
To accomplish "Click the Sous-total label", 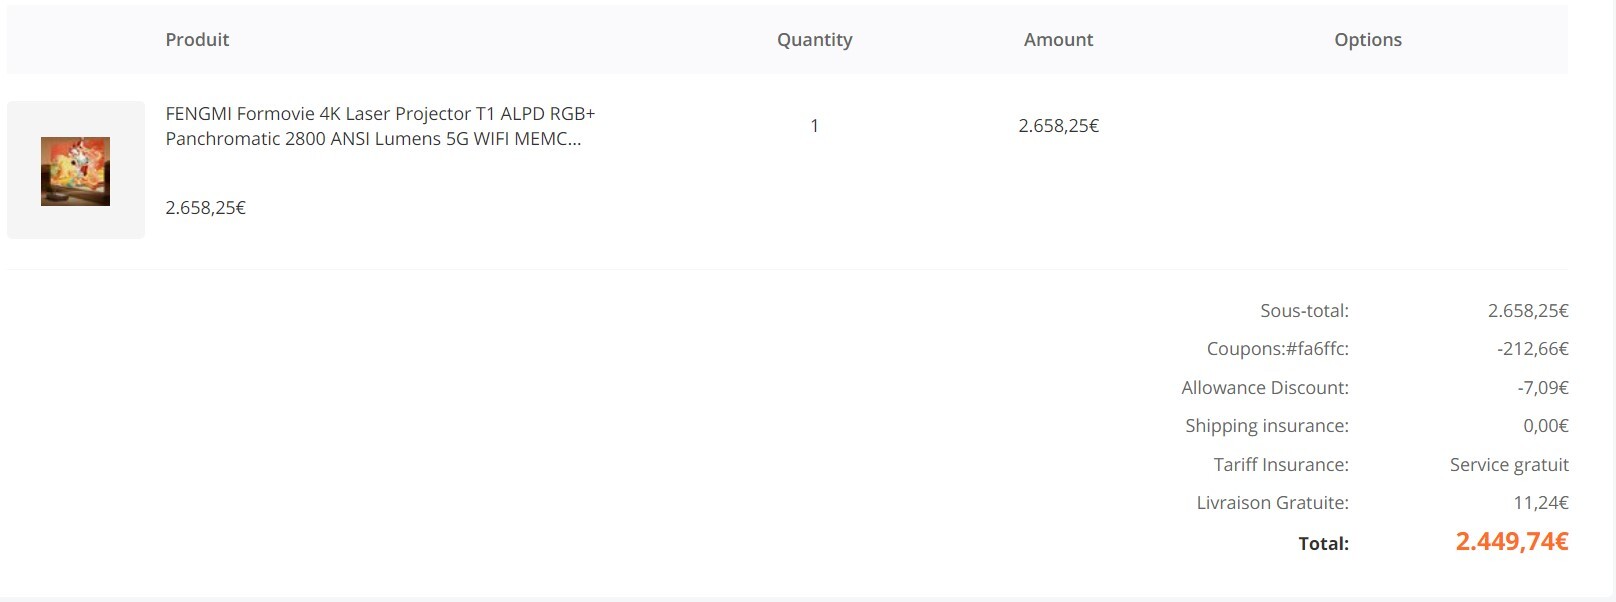I will click(1304, 311).
